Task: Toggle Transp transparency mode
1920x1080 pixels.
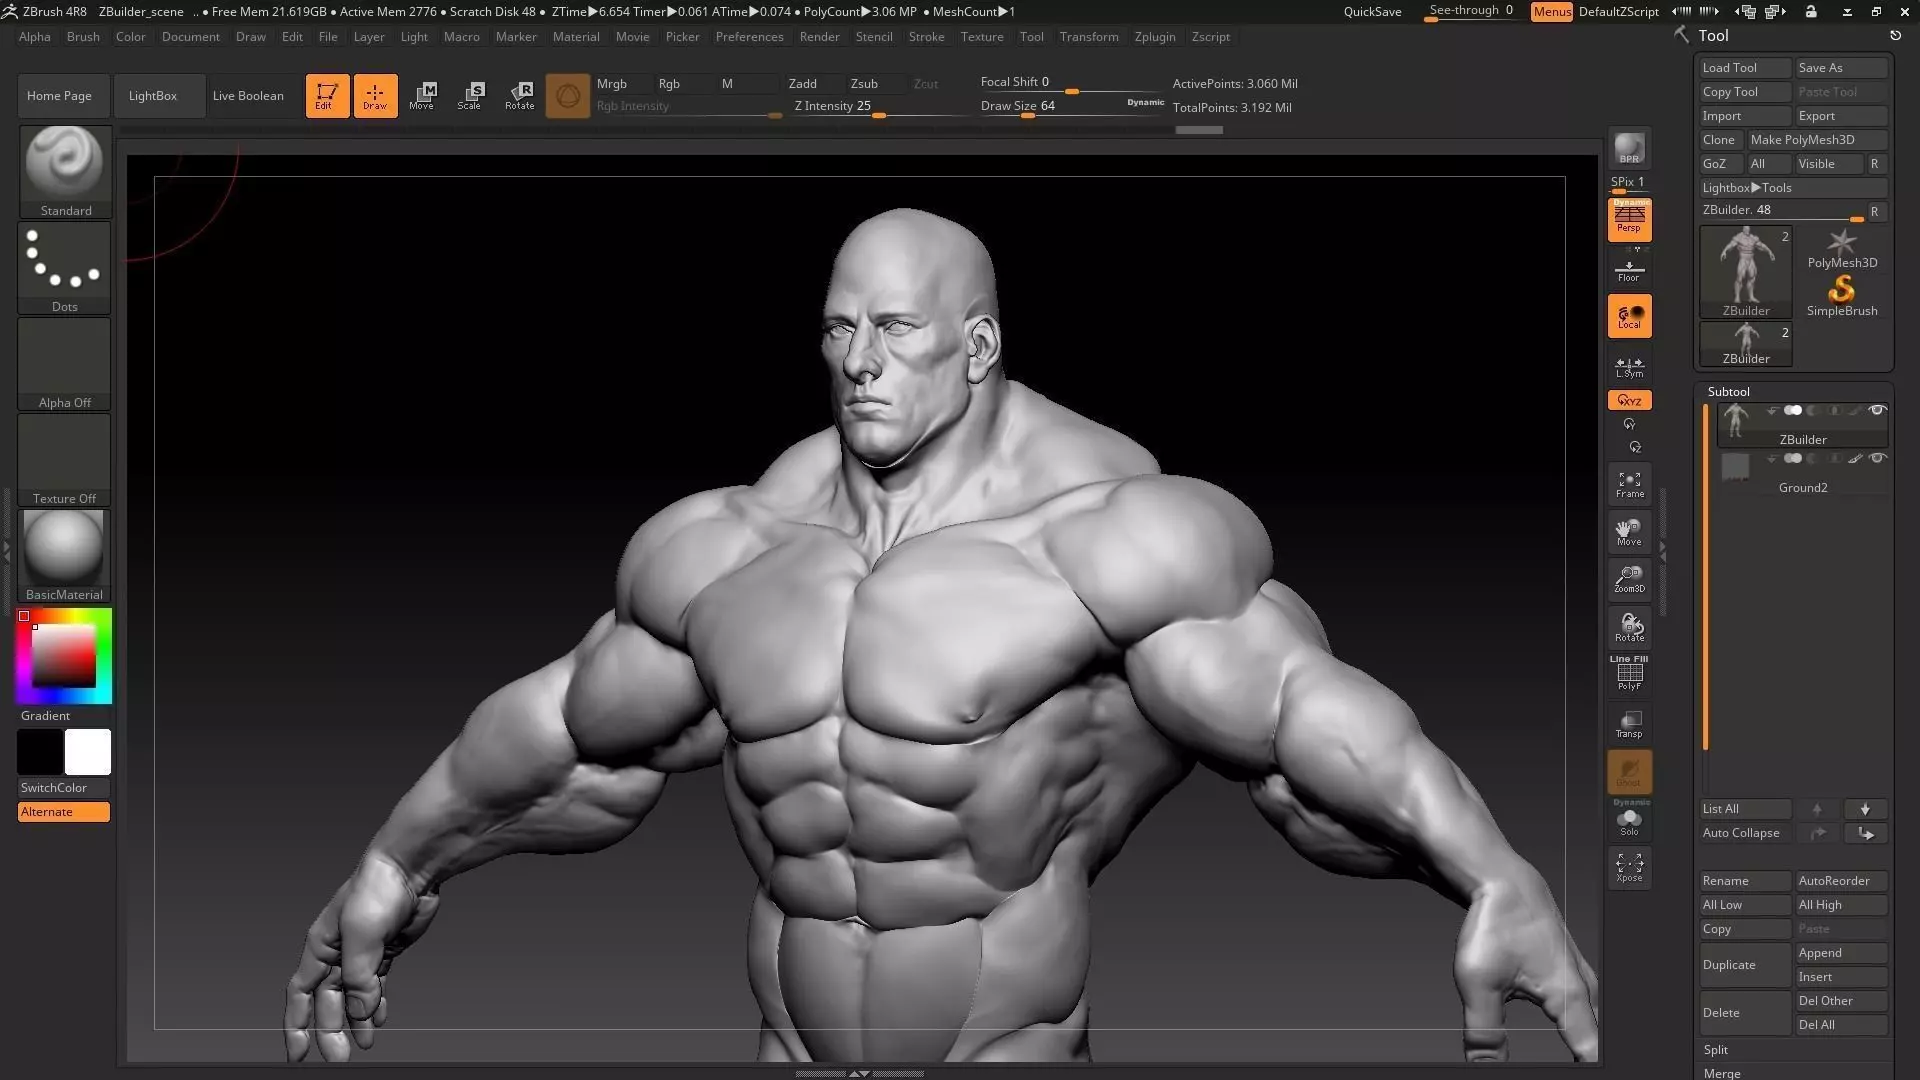Action: [x=1629, y=724]
